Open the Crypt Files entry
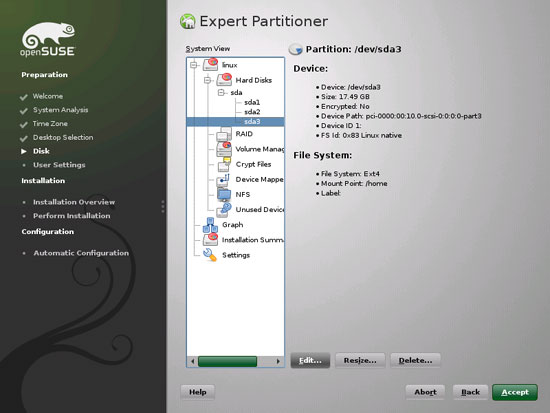Viewport: 550px width, 413px height. pyautogui.click(x=253, y=164)
